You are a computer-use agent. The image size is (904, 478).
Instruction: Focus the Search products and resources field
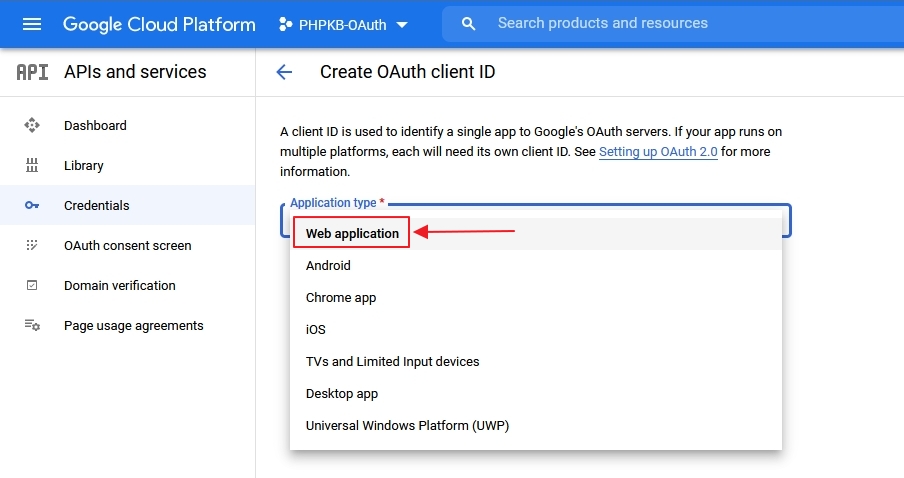(672, 24)
